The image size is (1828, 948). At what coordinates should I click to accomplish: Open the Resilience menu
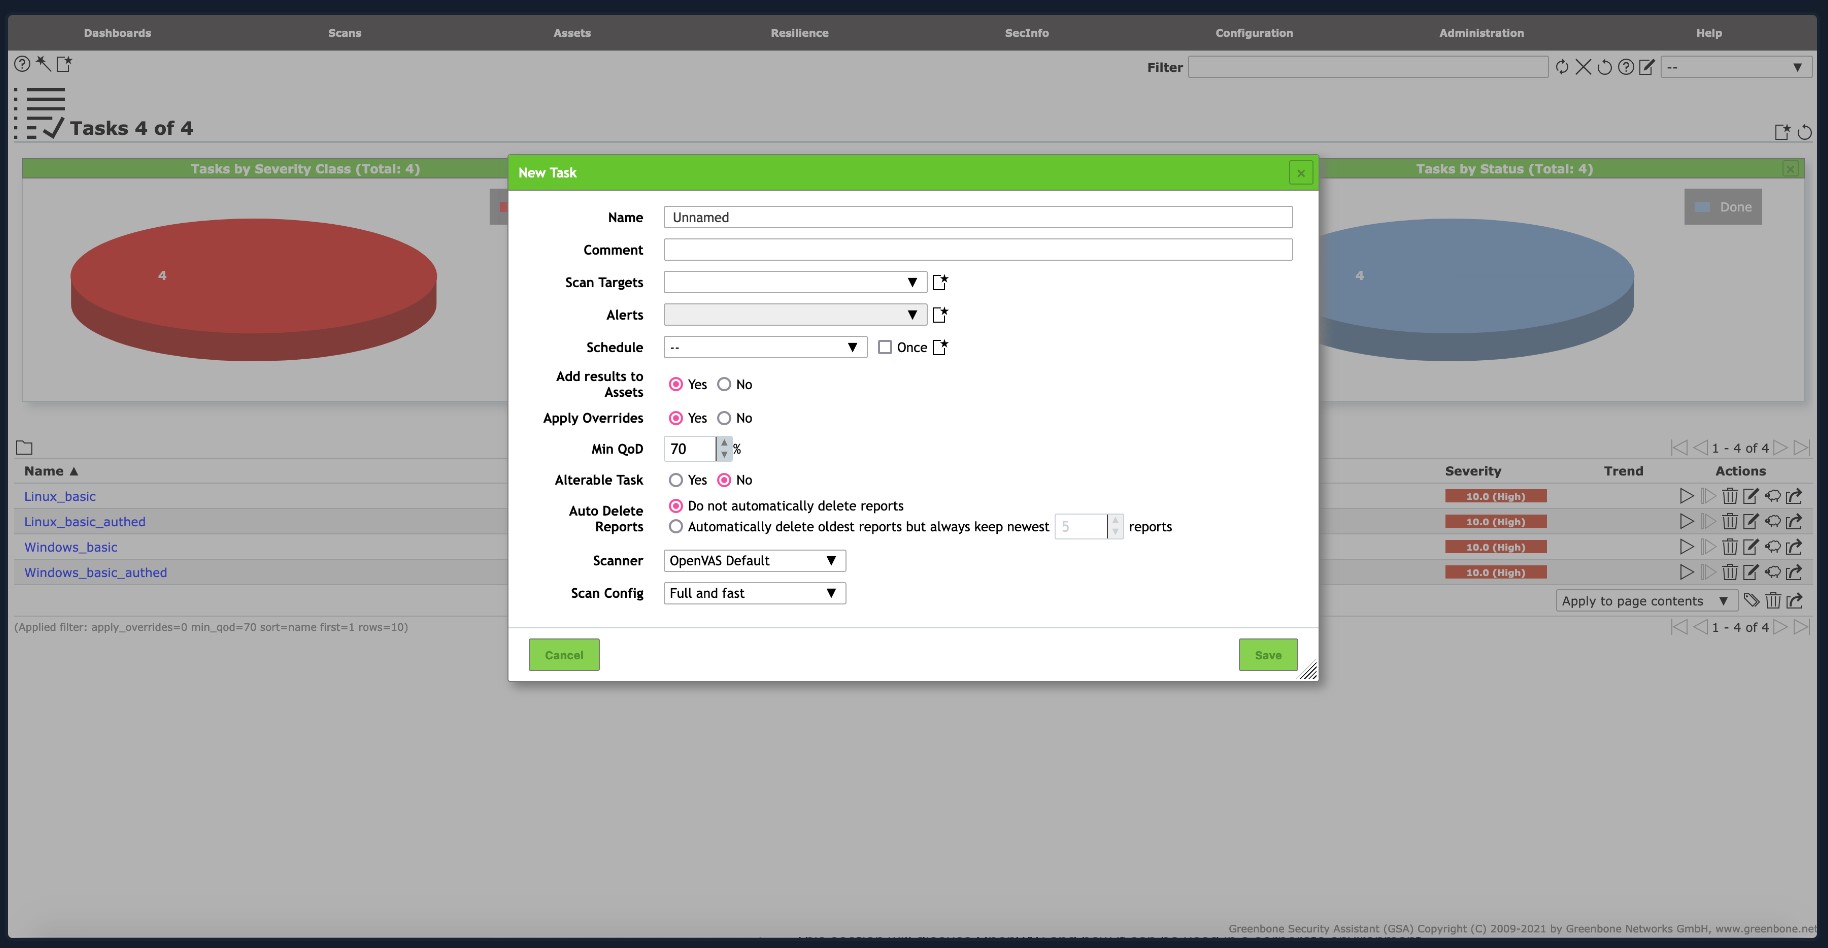(800, 33)
